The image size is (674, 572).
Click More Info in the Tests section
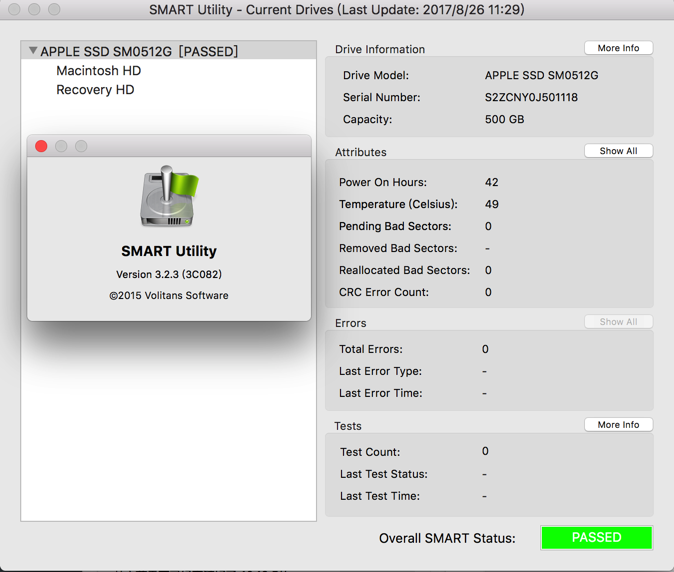(619, 425)
